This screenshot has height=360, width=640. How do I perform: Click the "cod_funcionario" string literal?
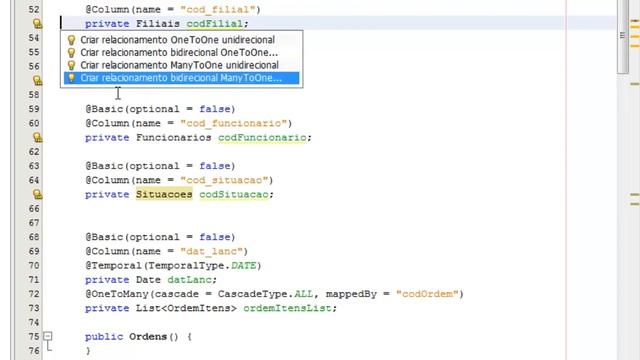(x=234, y=123)
